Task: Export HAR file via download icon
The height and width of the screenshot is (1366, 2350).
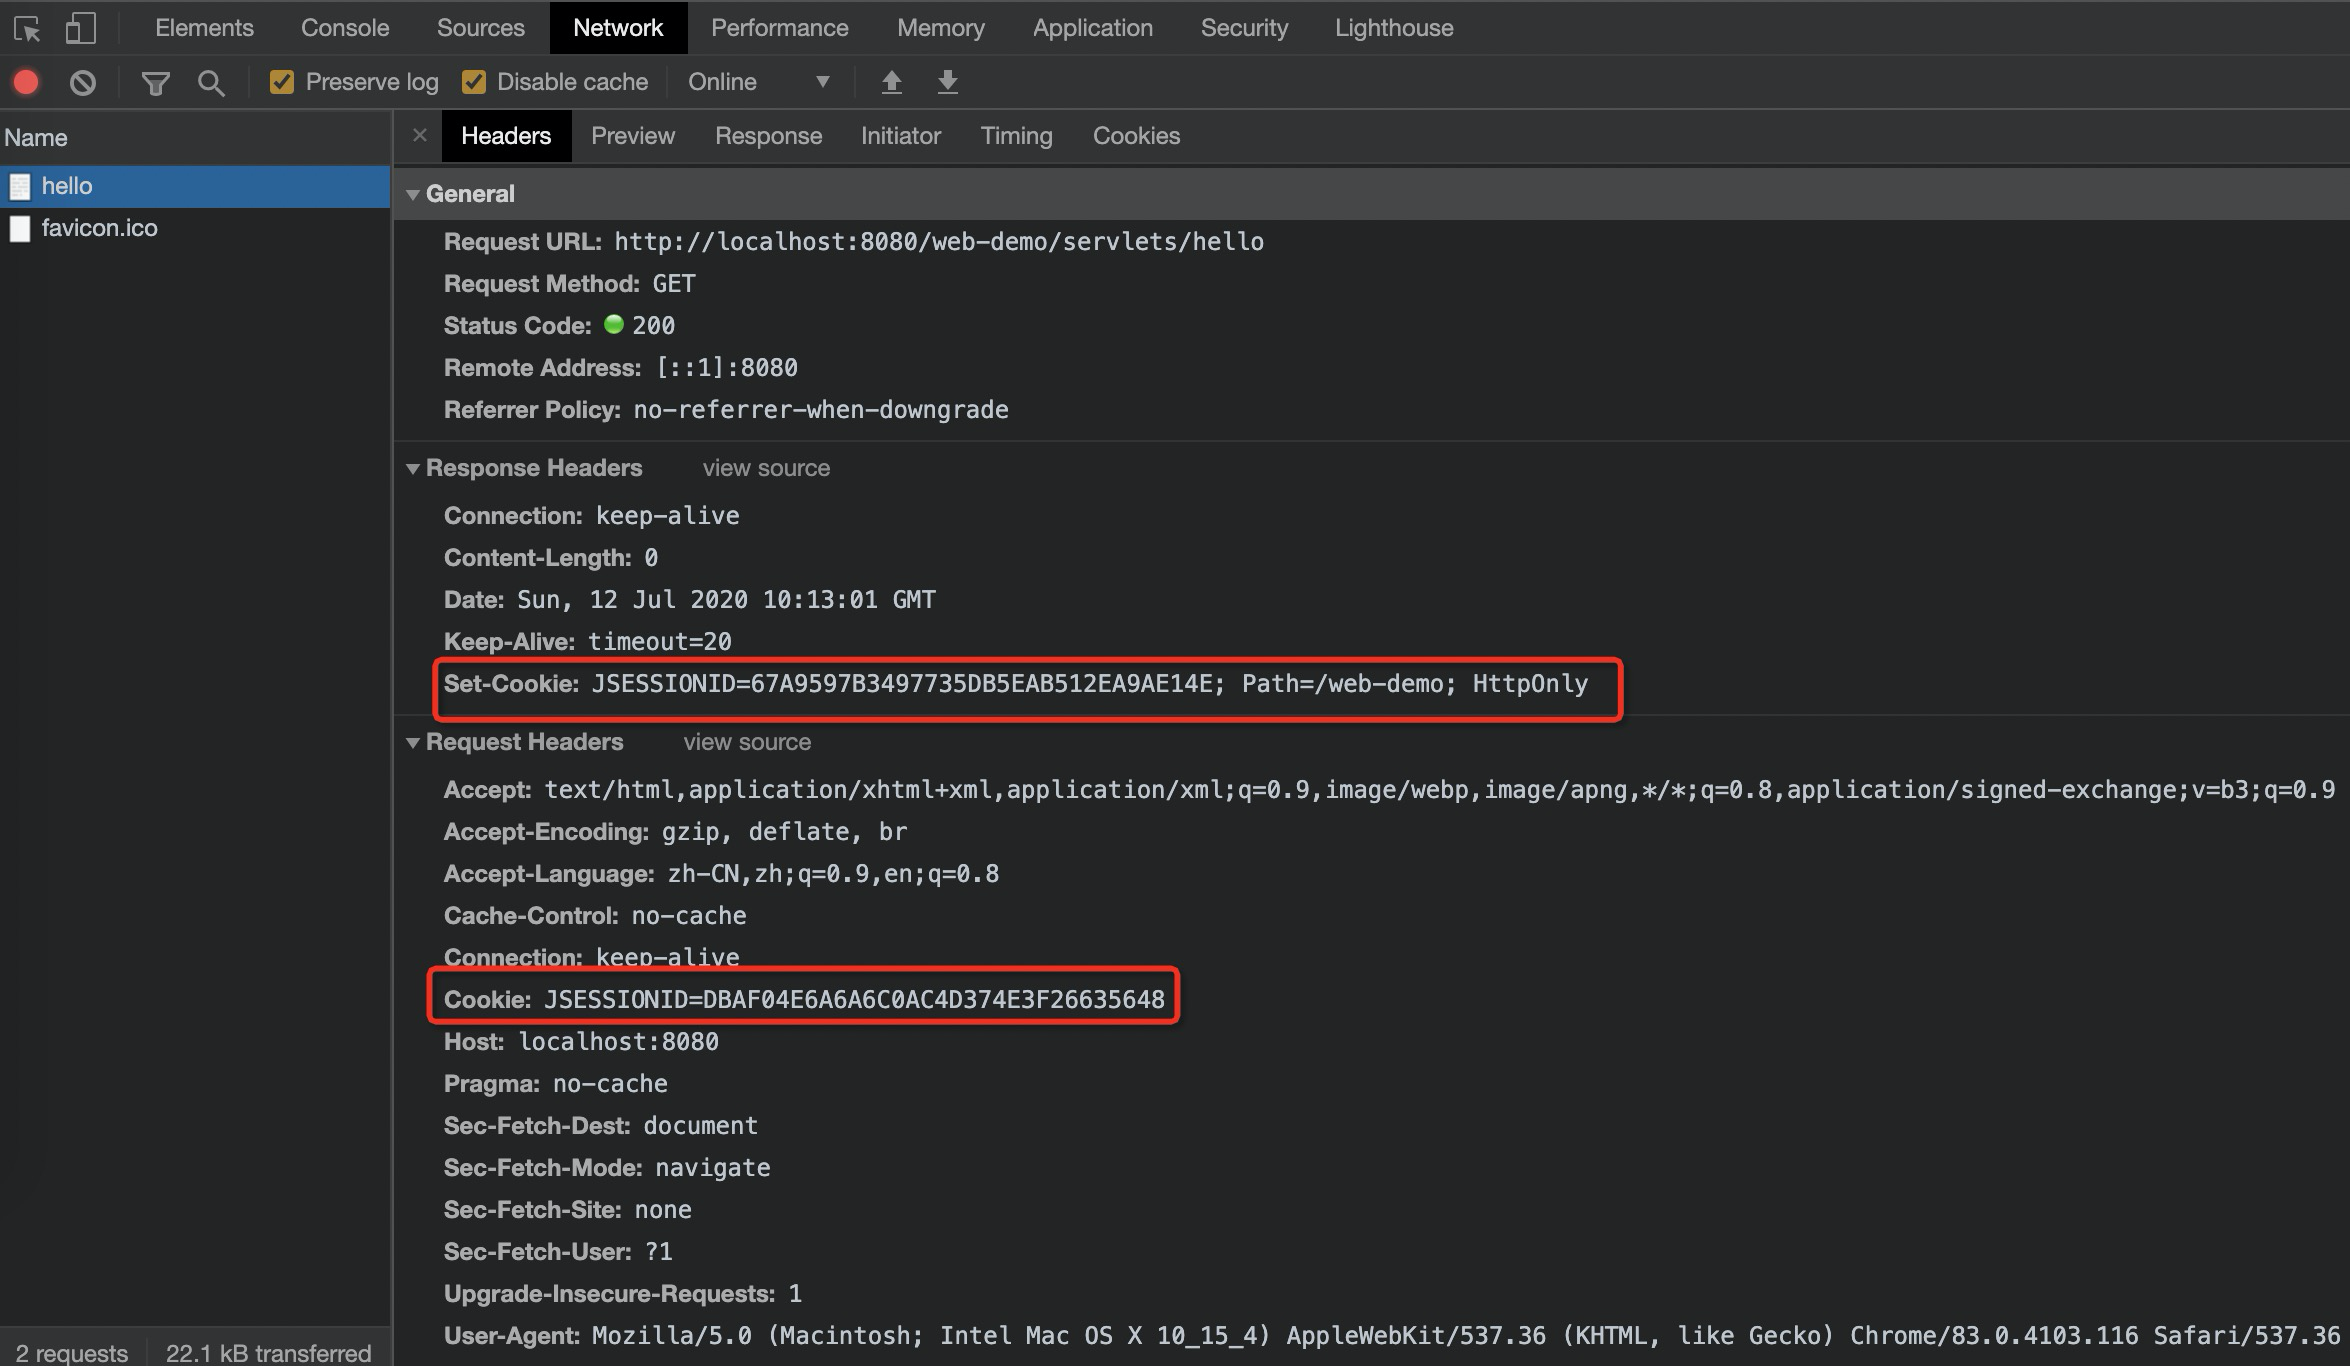Action: pyautogui.click(x=947, y=82)
